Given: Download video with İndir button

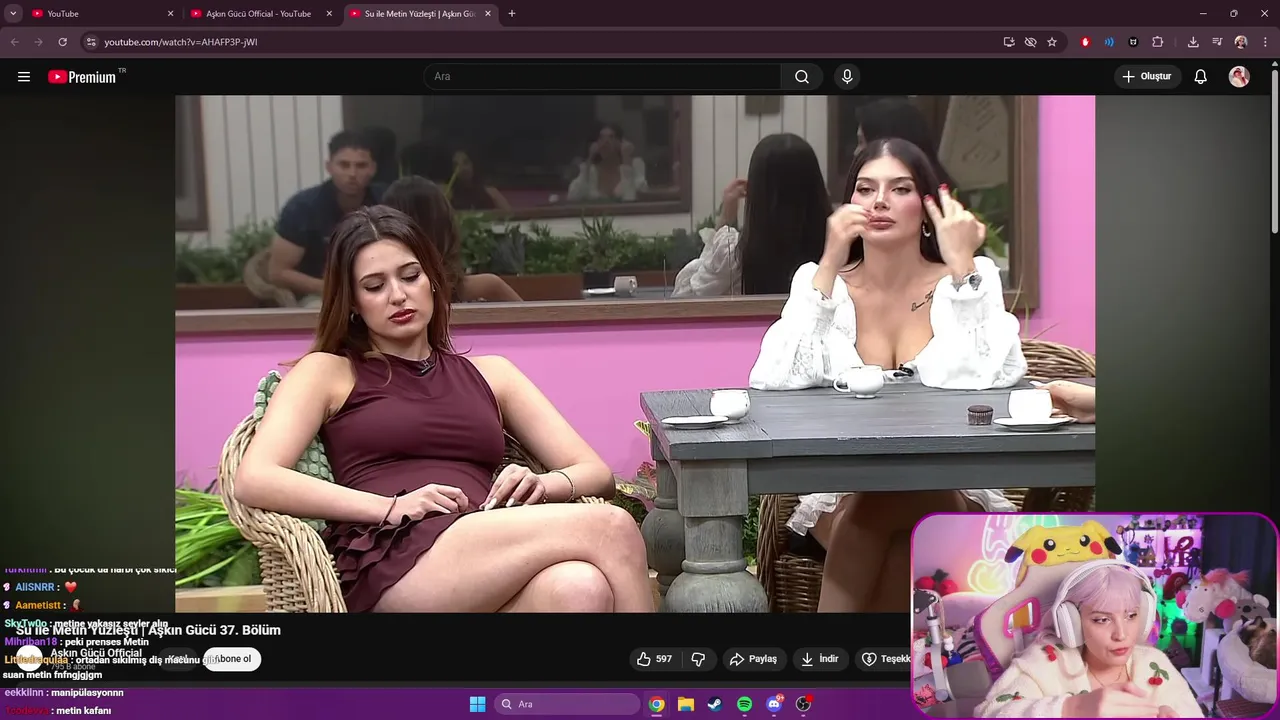Looking at the screenshot, I should [820, 659].
